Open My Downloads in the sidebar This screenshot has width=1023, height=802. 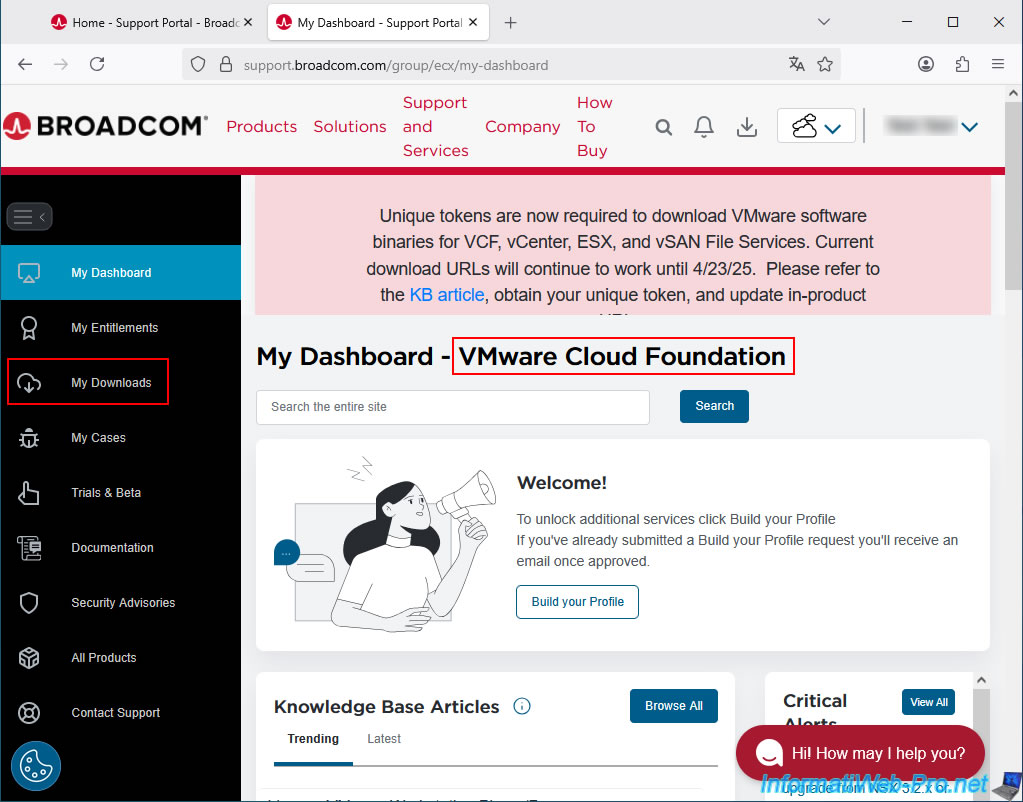pyautogui.click(x=111, y=383)
